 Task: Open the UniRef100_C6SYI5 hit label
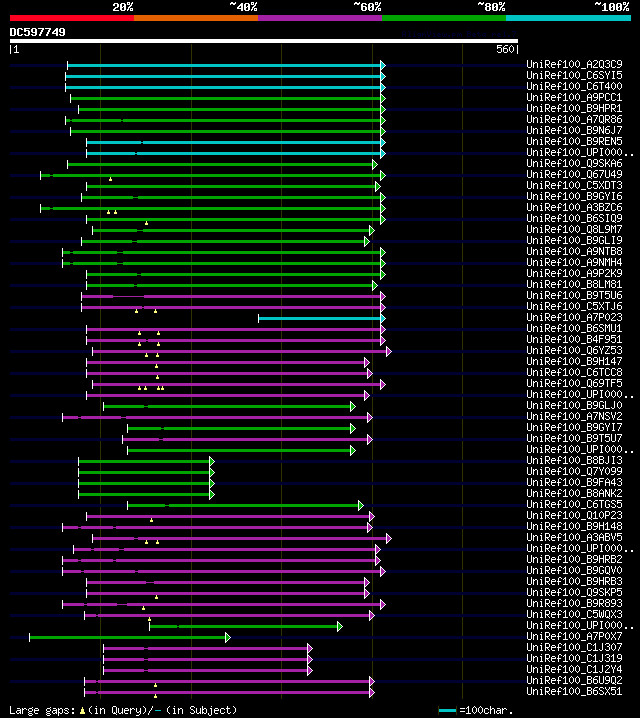coord(574,75)
